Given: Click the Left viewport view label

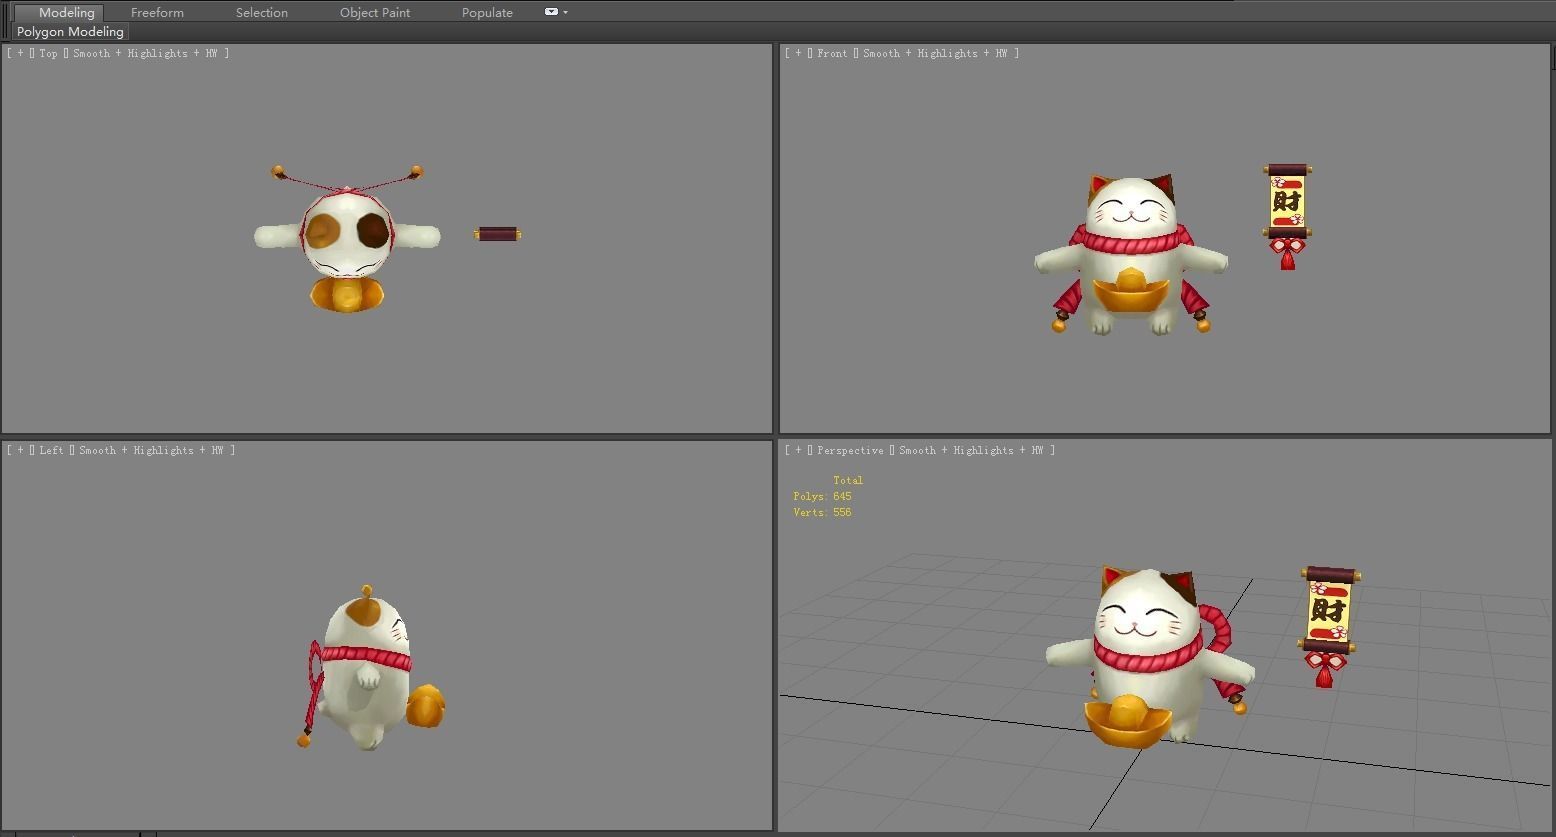Looking at the screenshot, I should point(51,450).
